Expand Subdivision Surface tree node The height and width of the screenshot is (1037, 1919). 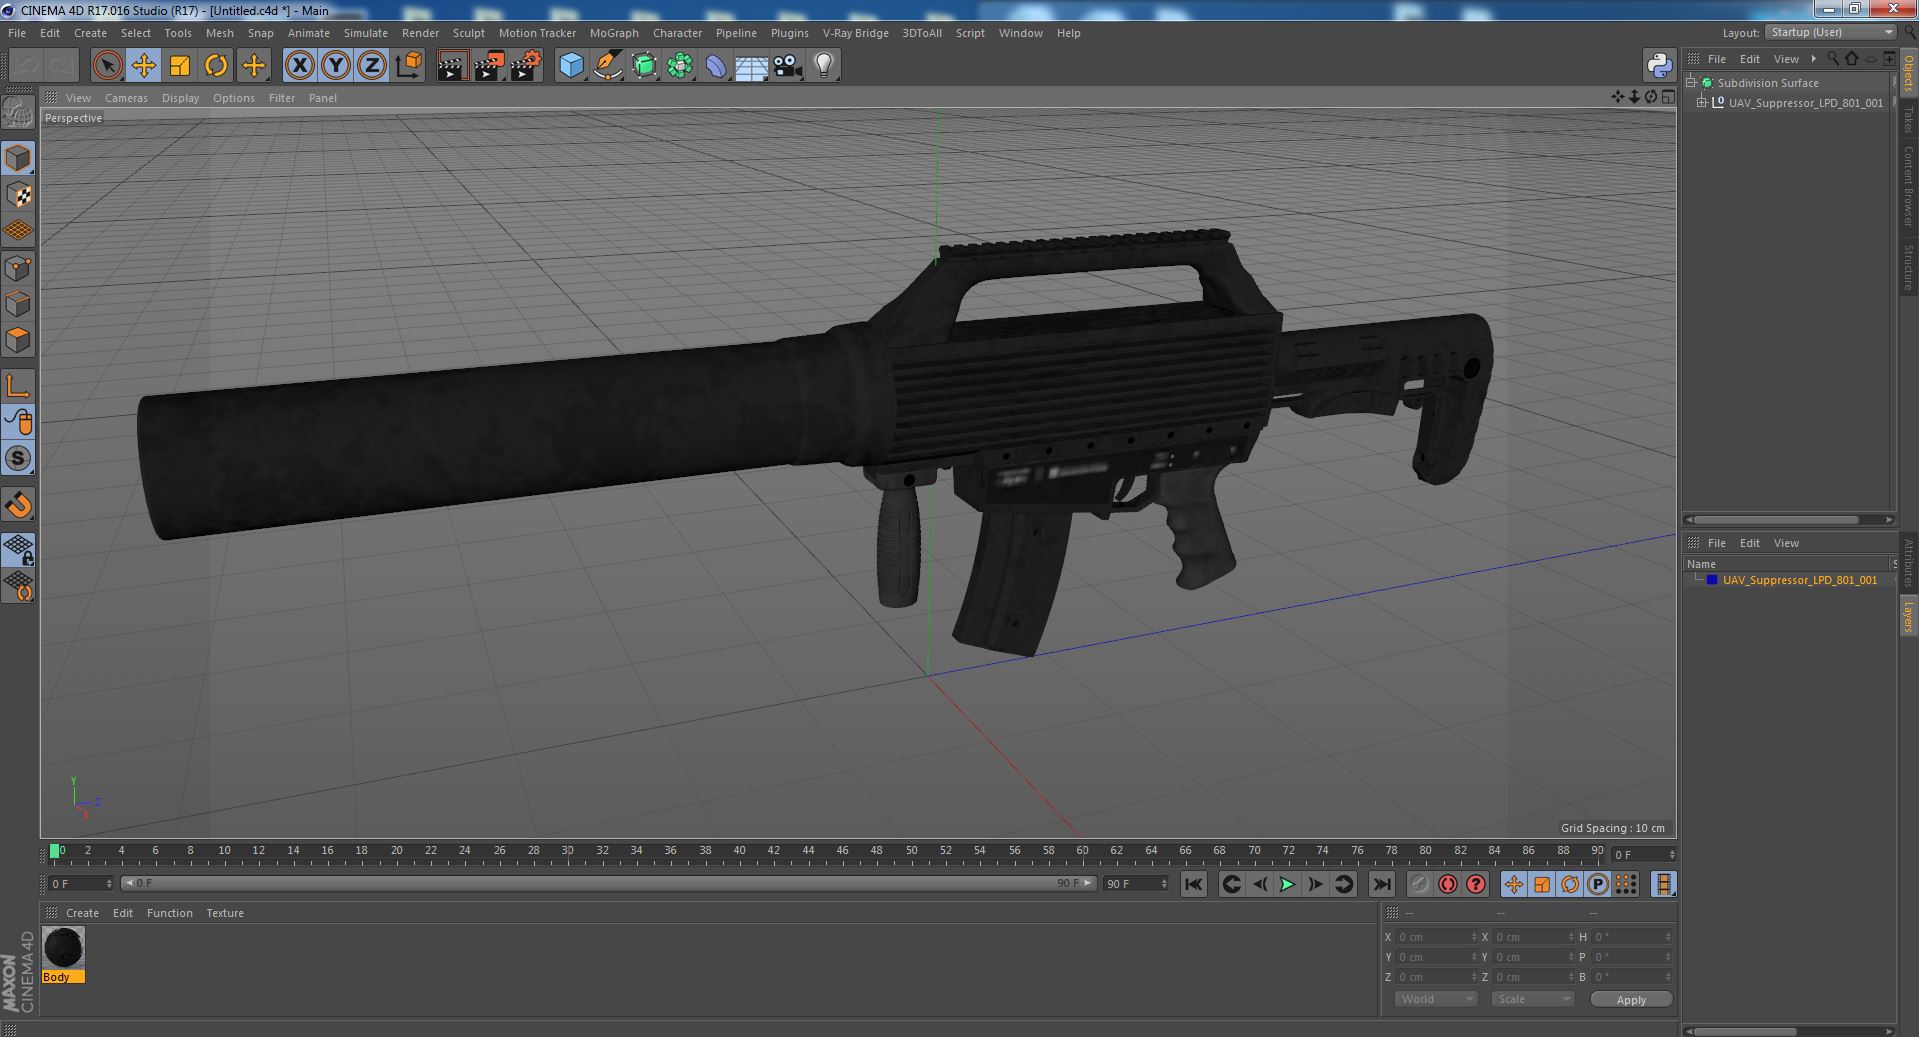1691,83
